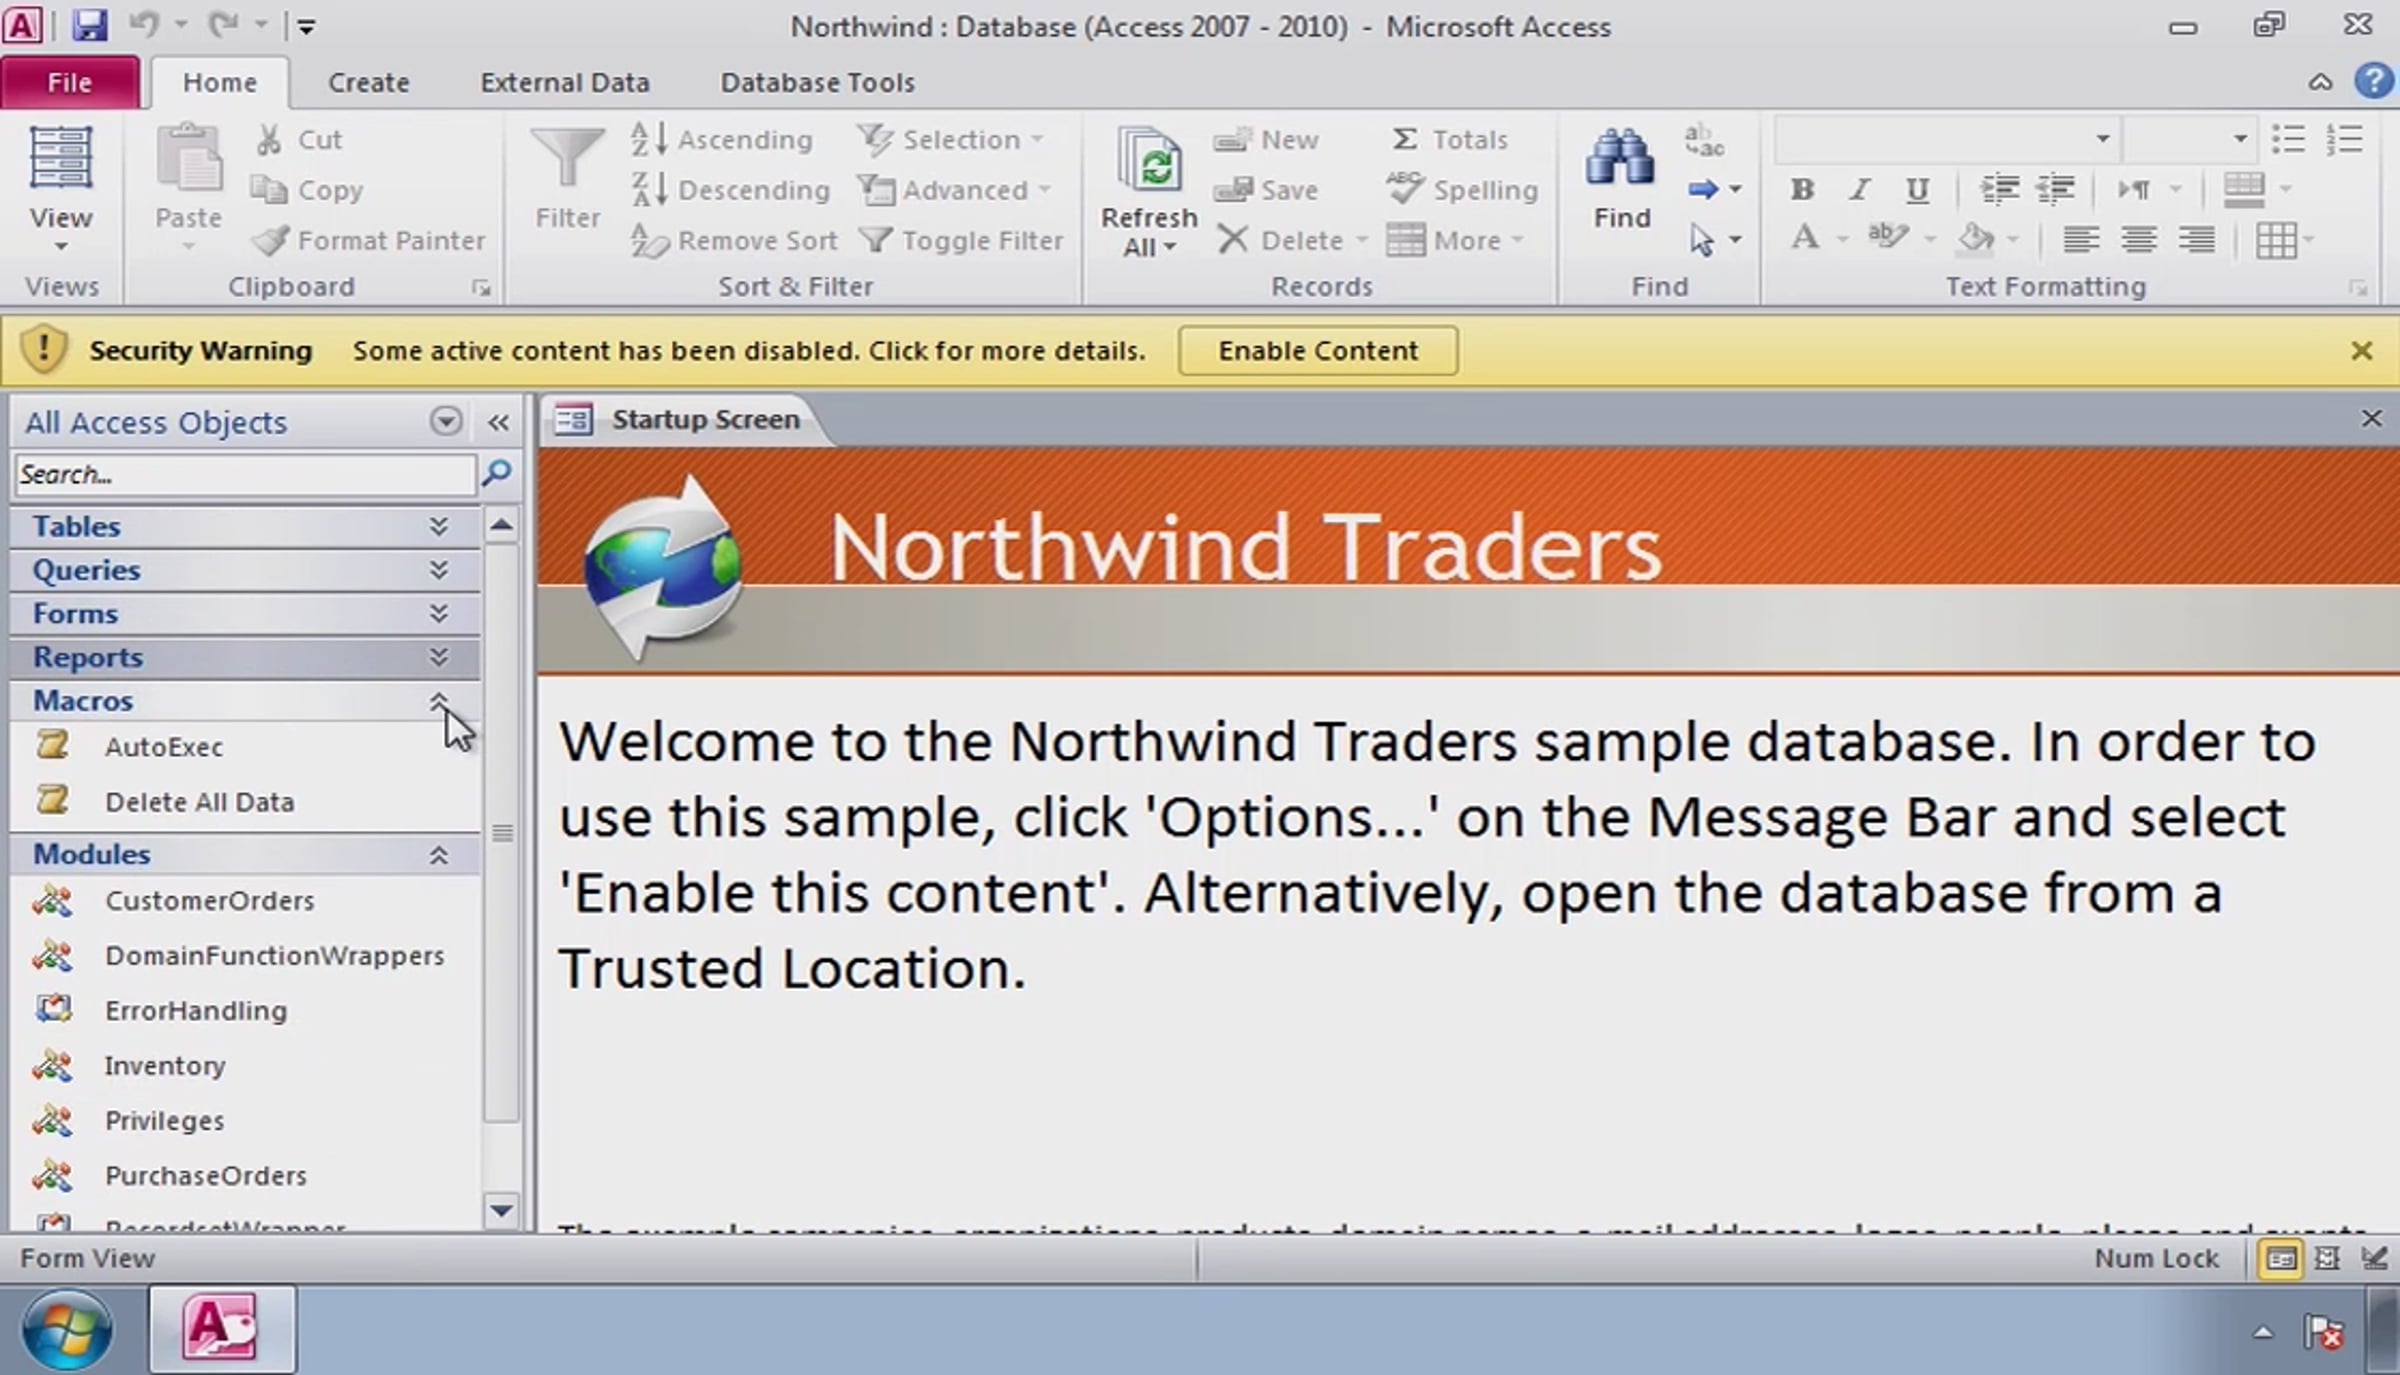The height and width of the screenshot is (1375, 2400).
Task: Switch to Layout View in status bar
Action: coord(2328,1258)
